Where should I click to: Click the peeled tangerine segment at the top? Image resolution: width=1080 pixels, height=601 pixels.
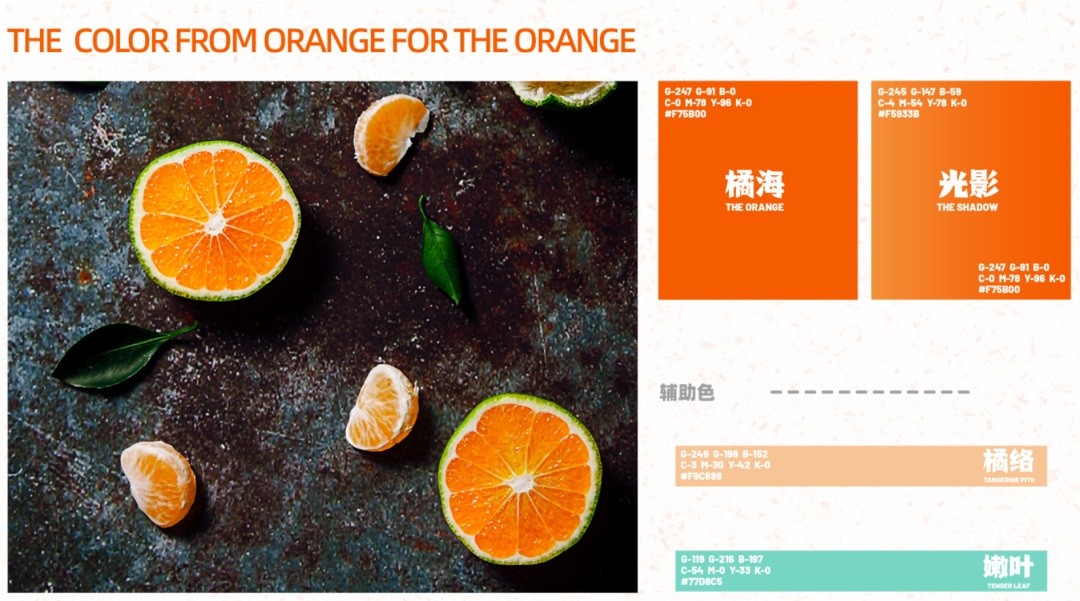pyautogui.click(x=391, y=134)
